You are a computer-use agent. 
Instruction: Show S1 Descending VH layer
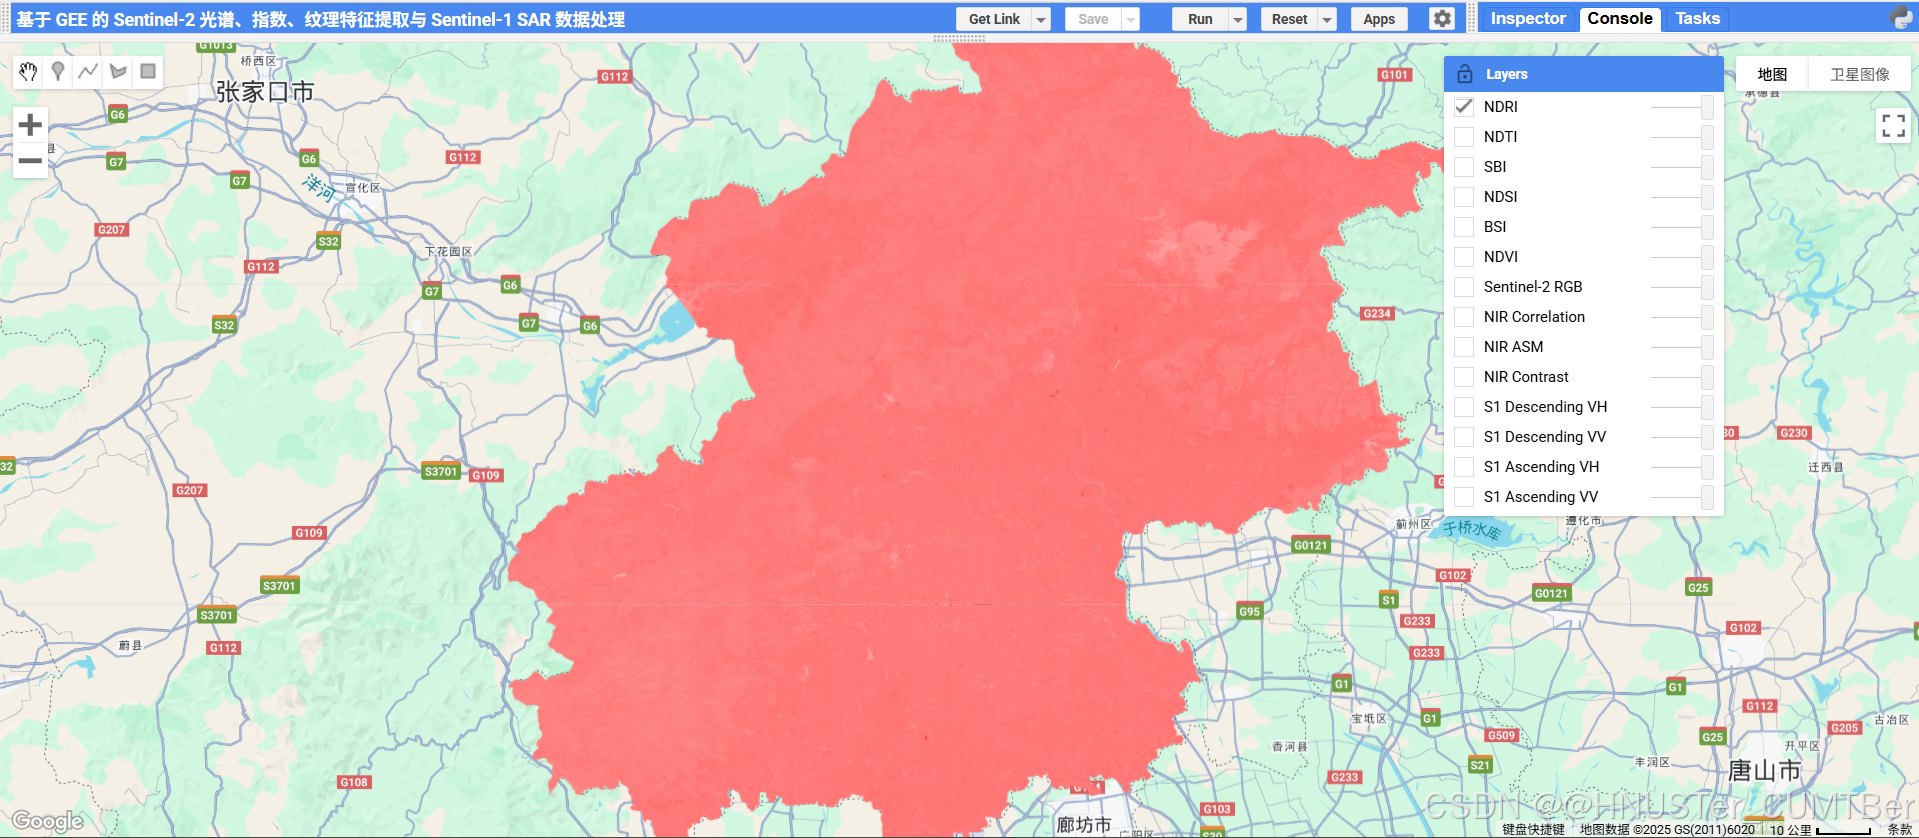pyautogui.click(x=1464, y=406)
